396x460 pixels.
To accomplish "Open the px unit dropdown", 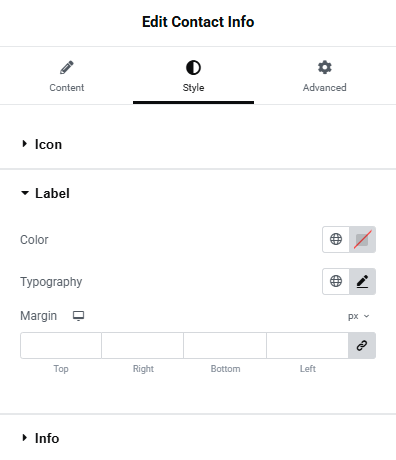I will coord(358,316).
